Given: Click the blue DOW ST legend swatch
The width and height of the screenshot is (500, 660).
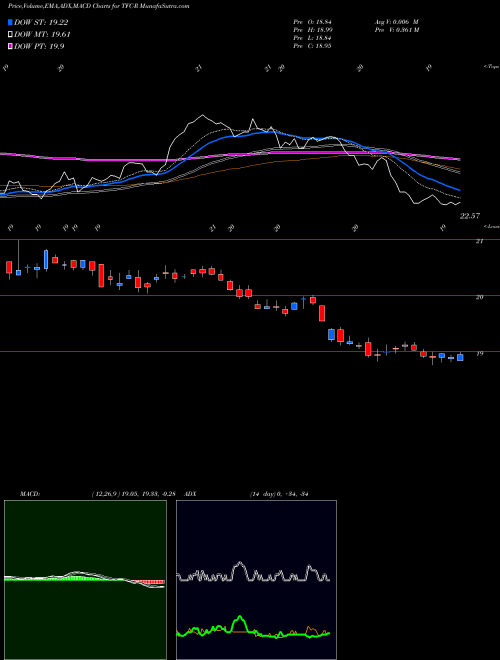Looking at the screenshot, I should pyautogui.click(x=10, y=22).
